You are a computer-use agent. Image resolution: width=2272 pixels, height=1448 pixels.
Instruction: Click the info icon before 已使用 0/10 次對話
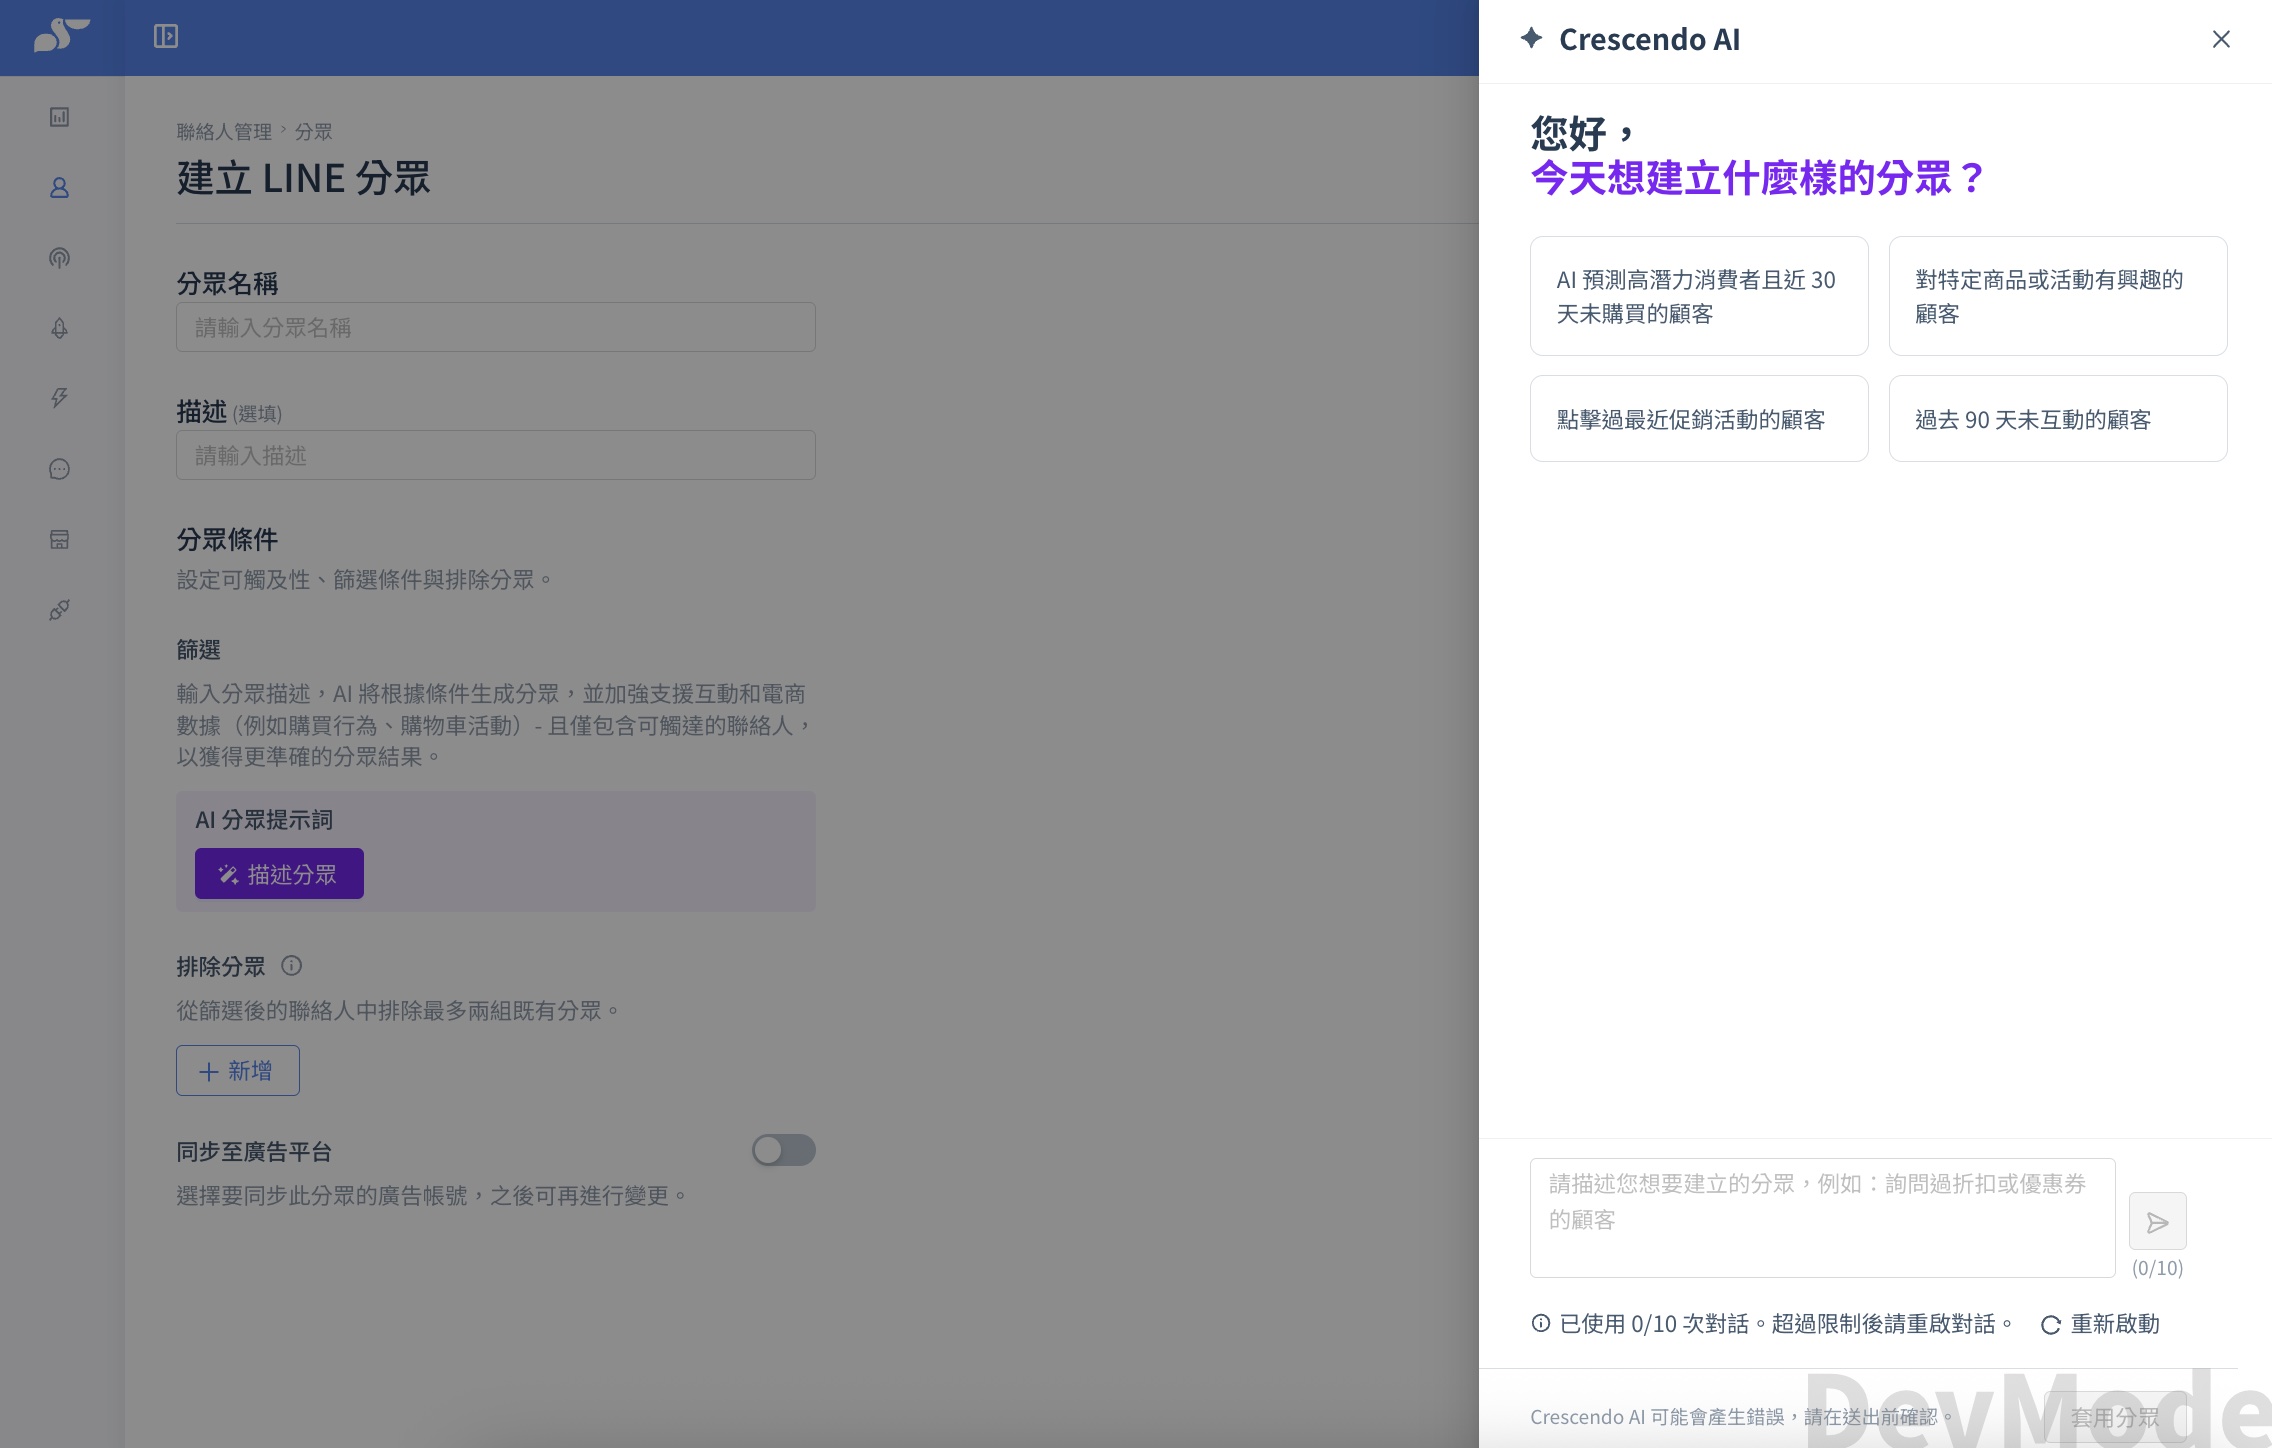1541,1323
